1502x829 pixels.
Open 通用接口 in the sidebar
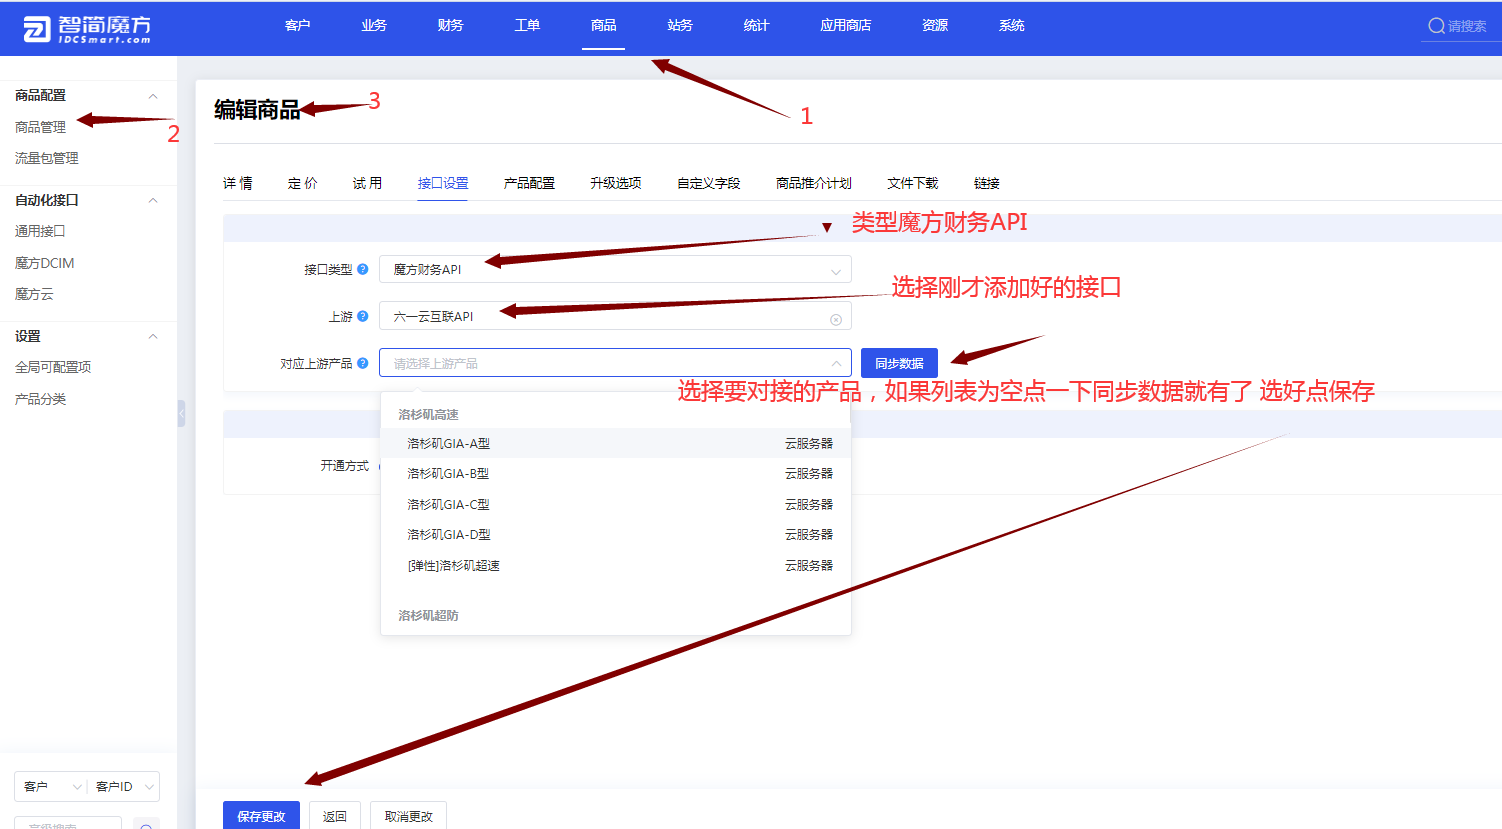(x=40, y=231)
